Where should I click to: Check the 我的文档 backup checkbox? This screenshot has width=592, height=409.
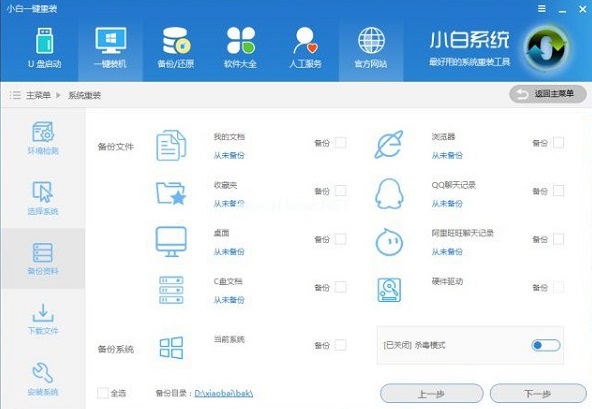[341, 143]
